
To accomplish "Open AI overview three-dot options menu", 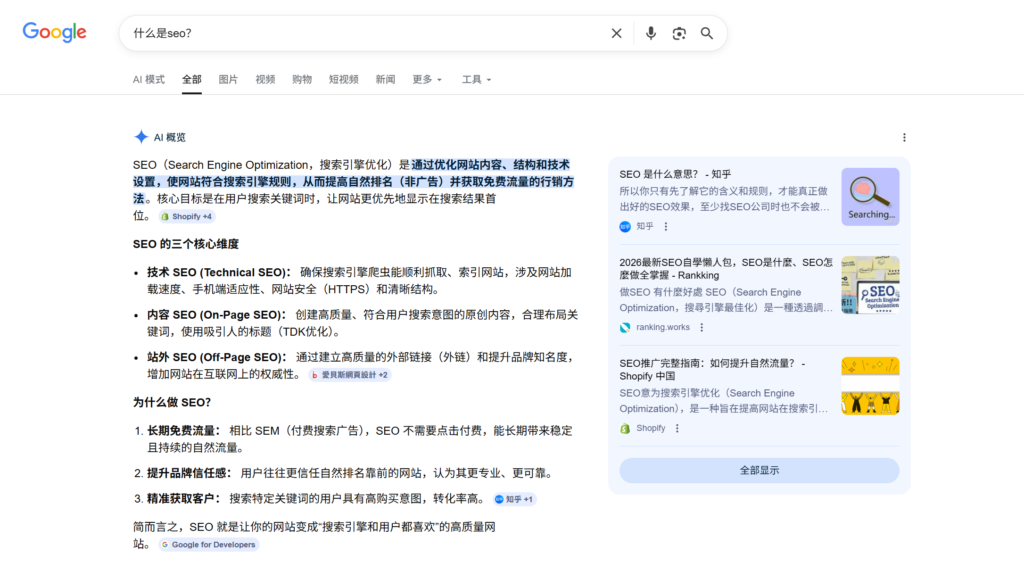I will 904,137.
